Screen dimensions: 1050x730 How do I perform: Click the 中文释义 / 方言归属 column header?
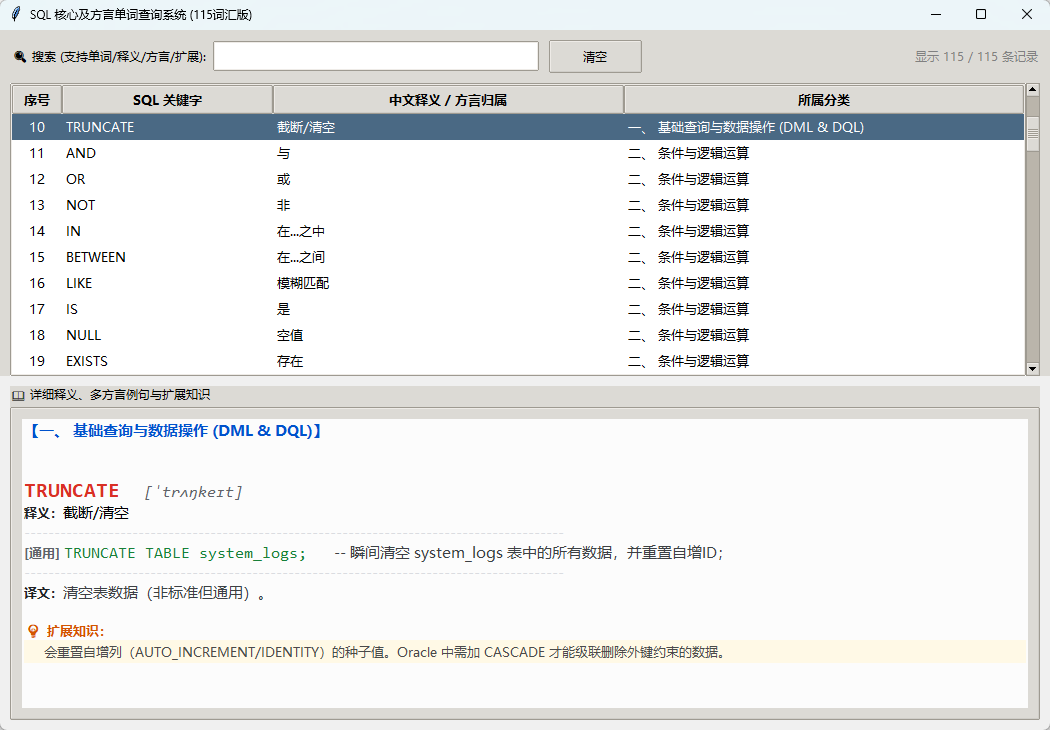[448, 100]
